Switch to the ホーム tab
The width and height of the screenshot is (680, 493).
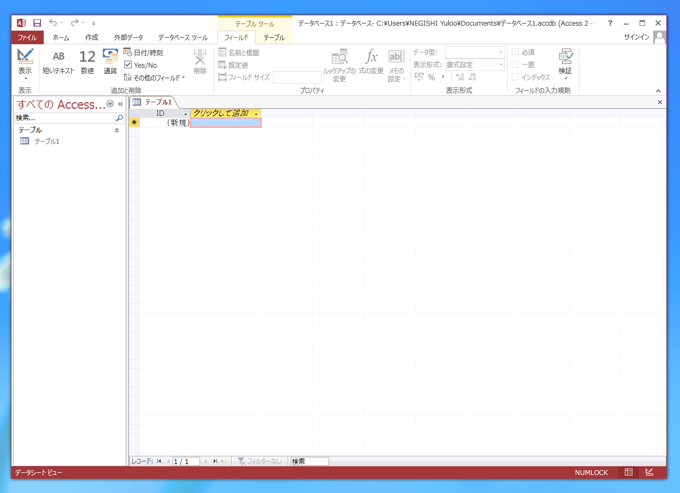point(61,38)
